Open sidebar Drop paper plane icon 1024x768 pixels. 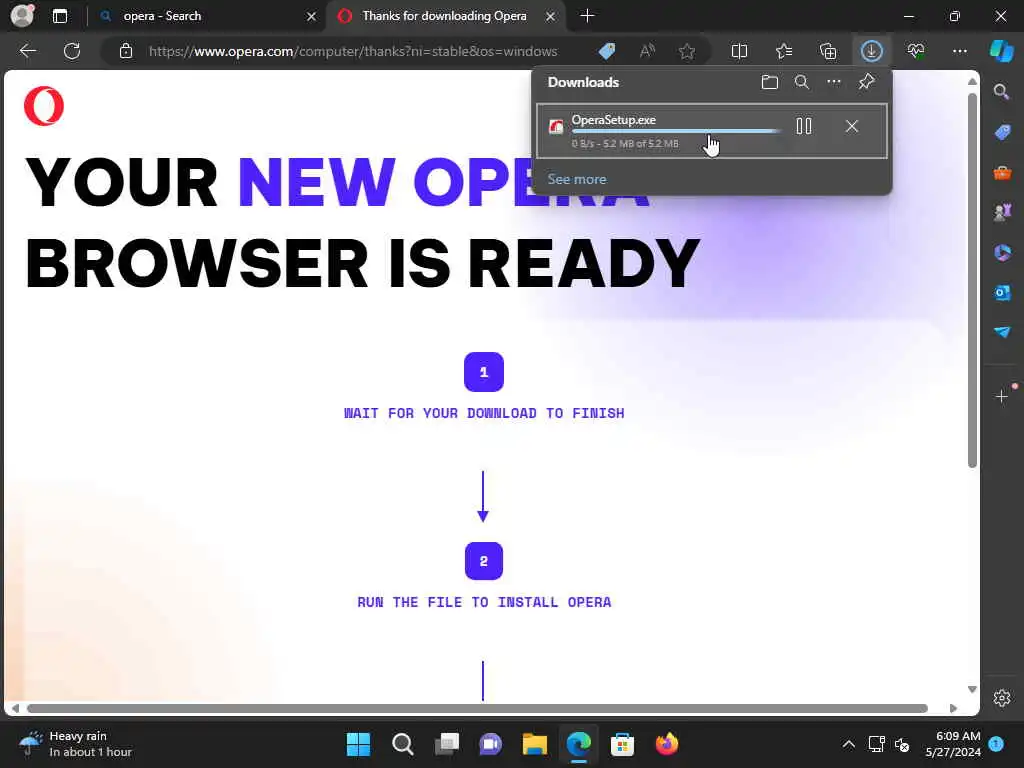tap(1002, 332)
